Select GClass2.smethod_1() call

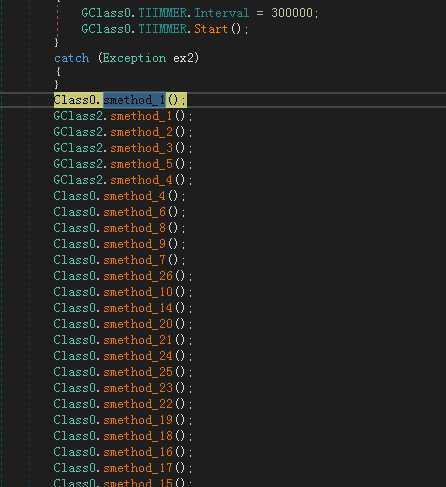coord(123,116)
